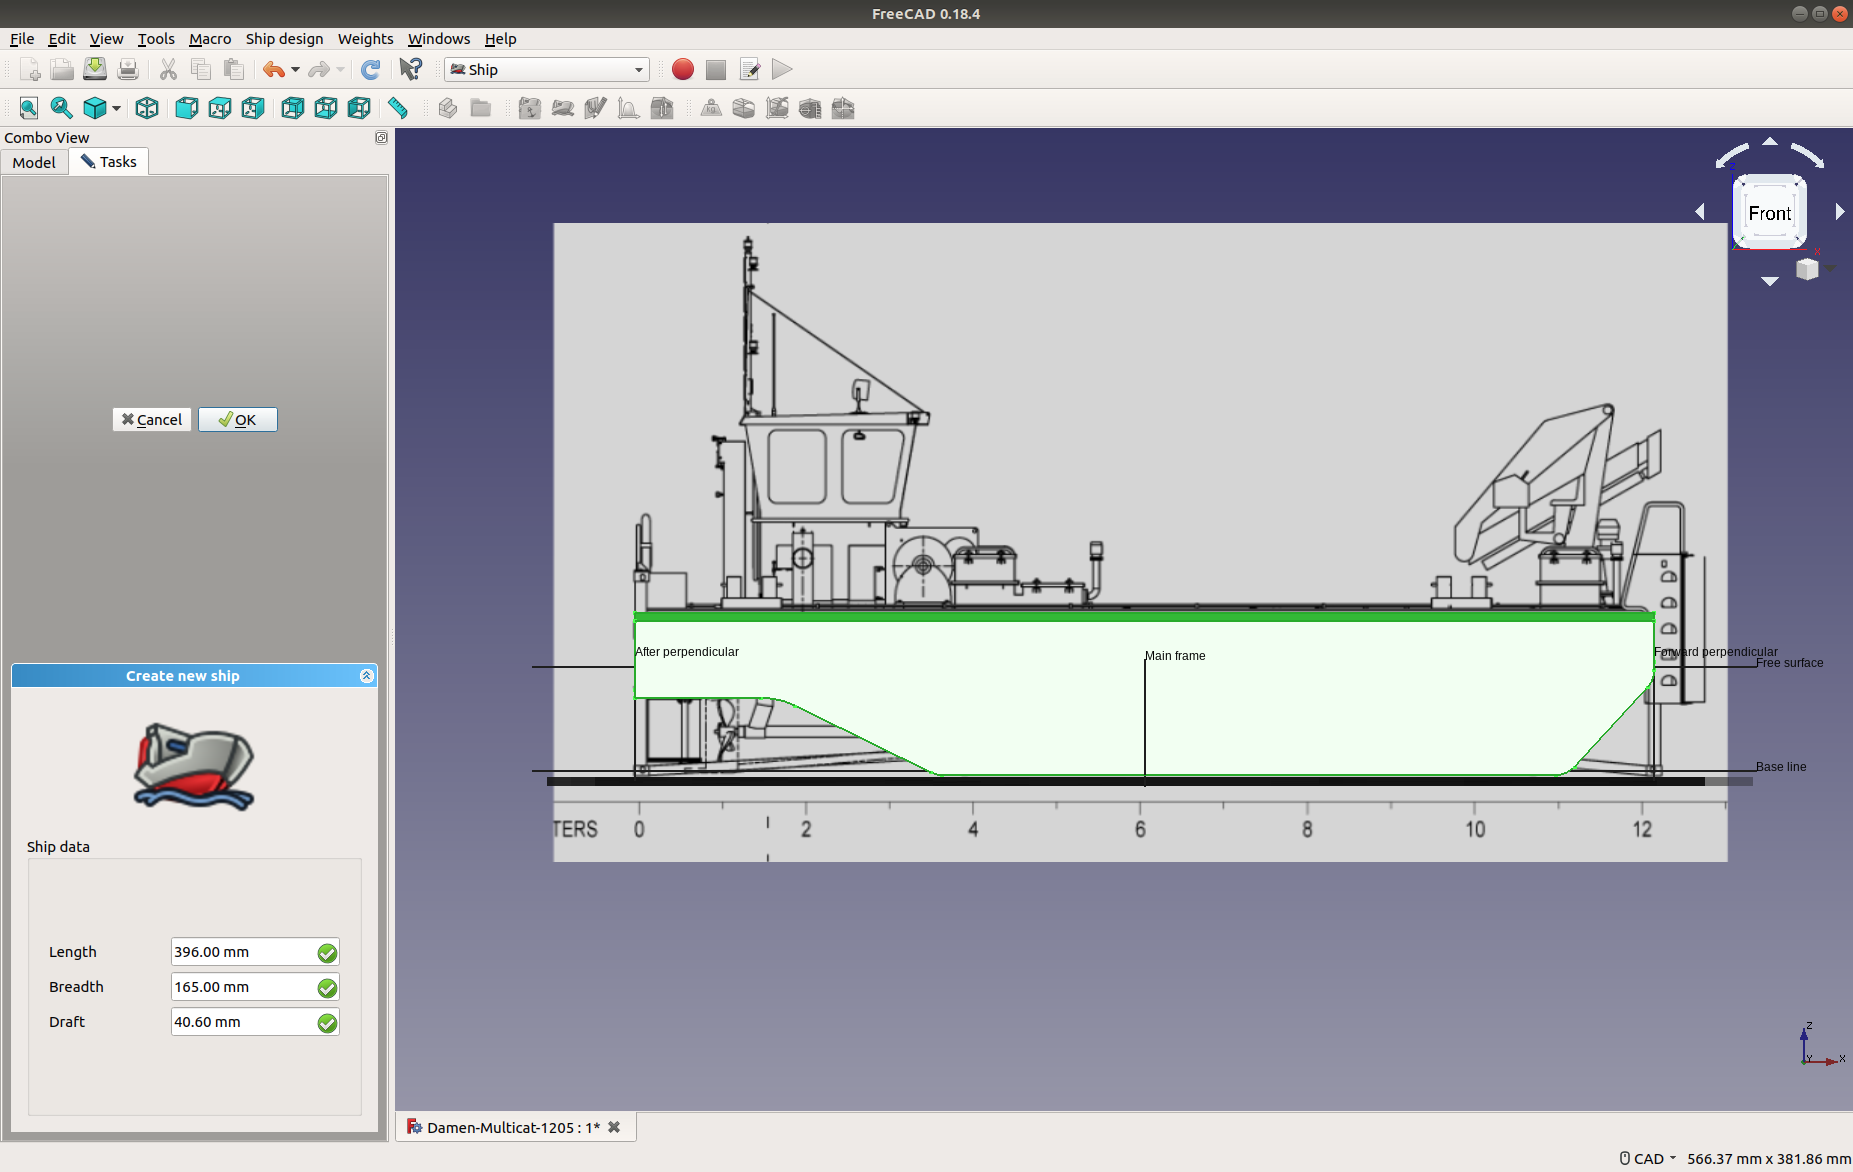The image size is (1853, 1172).
Task: Open the Windows menu
Action: point(439,39)
